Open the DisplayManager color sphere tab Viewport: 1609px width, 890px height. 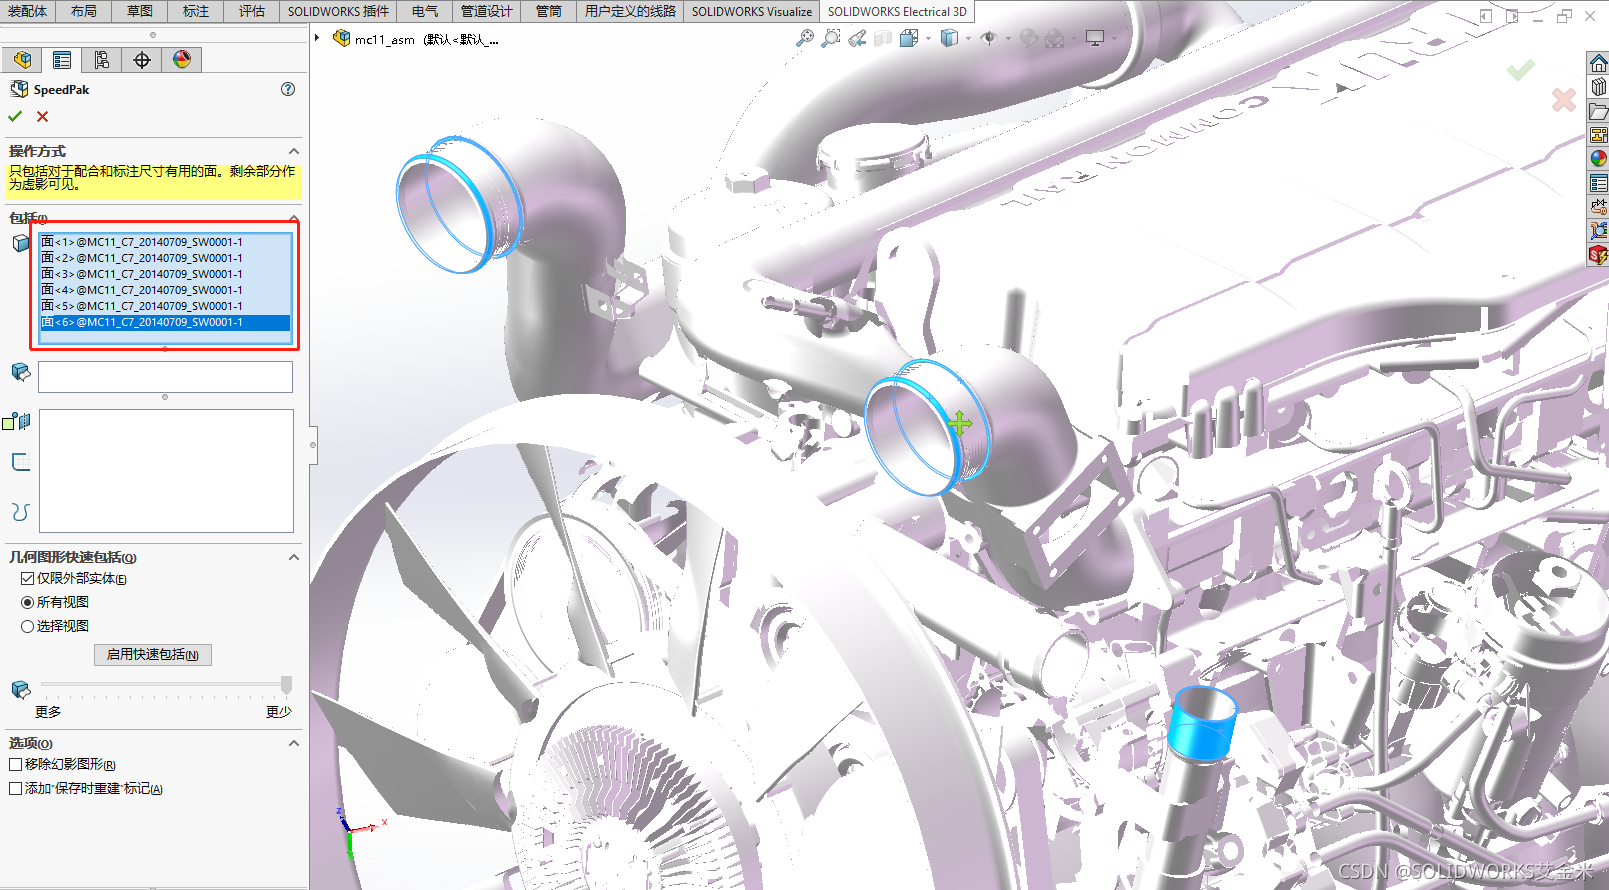(182, 60)
